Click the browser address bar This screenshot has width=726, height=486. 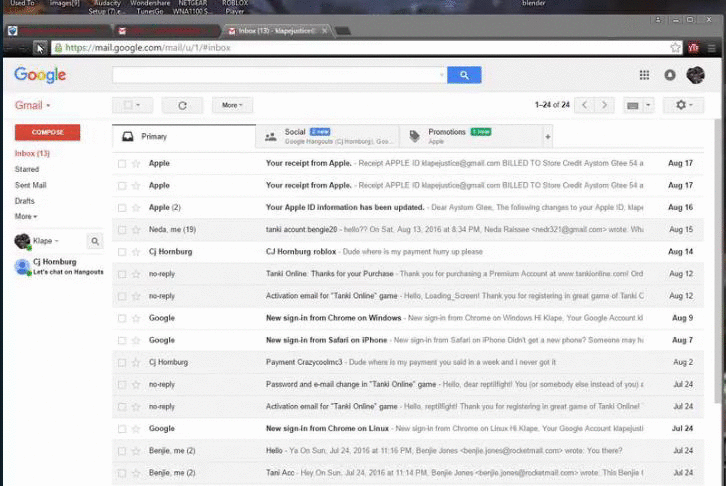(x=360, y=48)
